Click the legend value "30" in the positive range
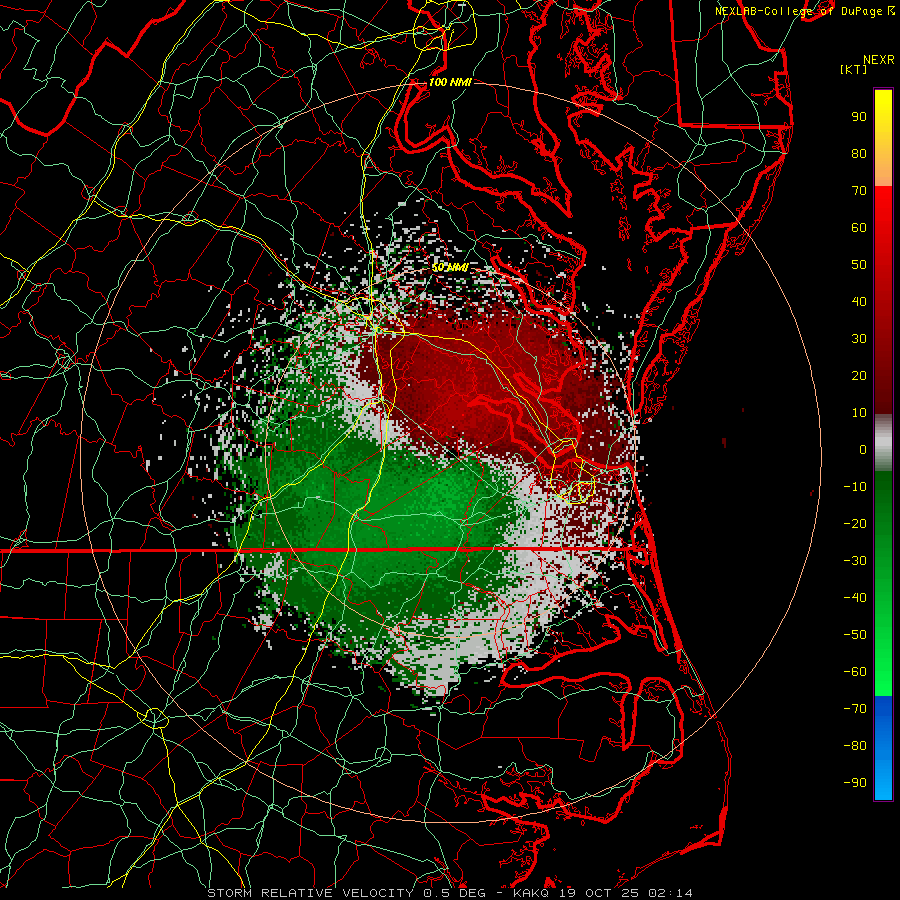The width and height of the screenshot is (900, 900). 859,339
